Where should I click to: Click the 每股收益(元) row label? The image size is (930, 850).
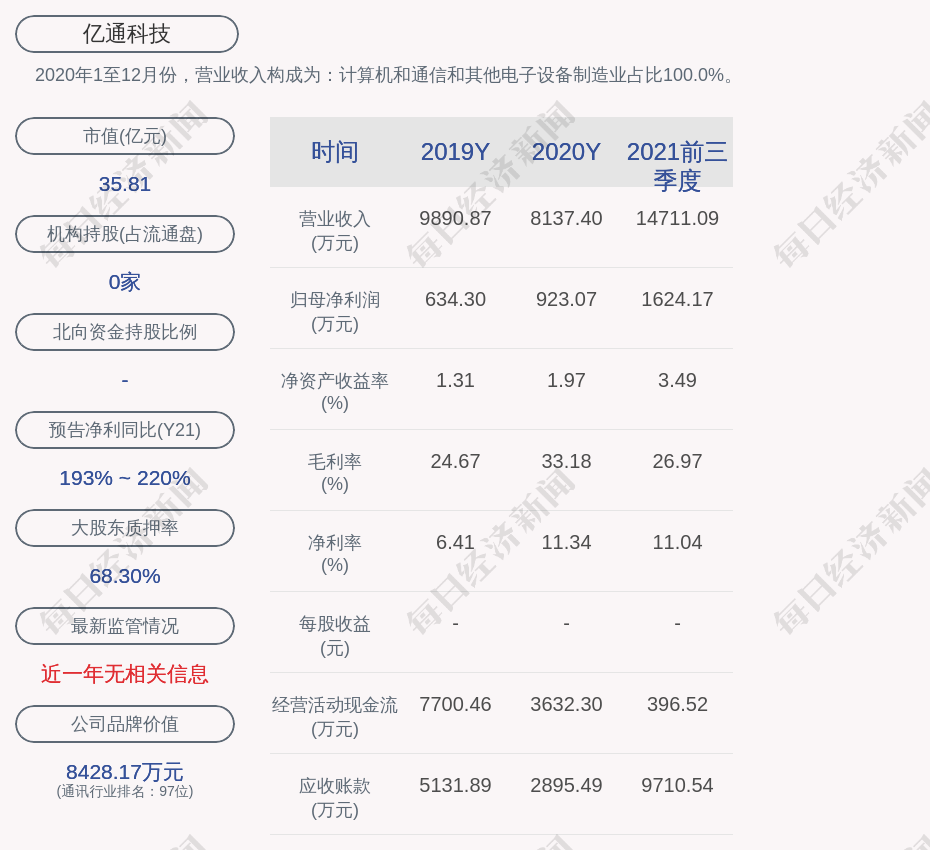pyautogui.click(x=335, y=635)
